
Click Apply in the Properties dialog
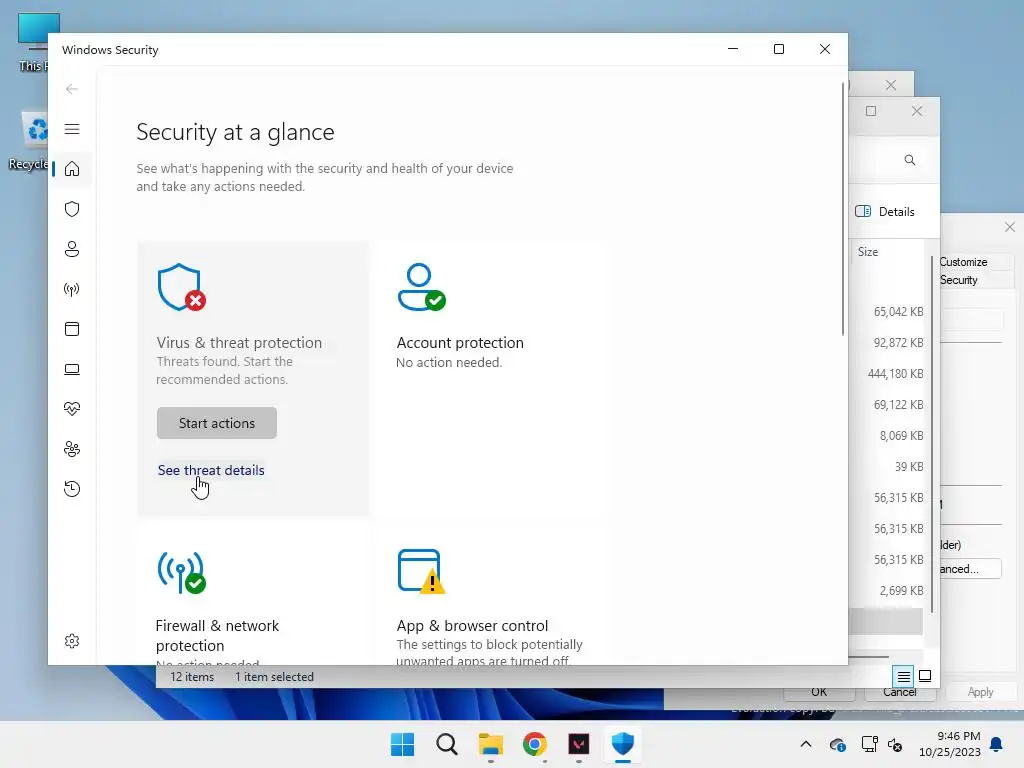pyautogui.click(x=980, y=692)
